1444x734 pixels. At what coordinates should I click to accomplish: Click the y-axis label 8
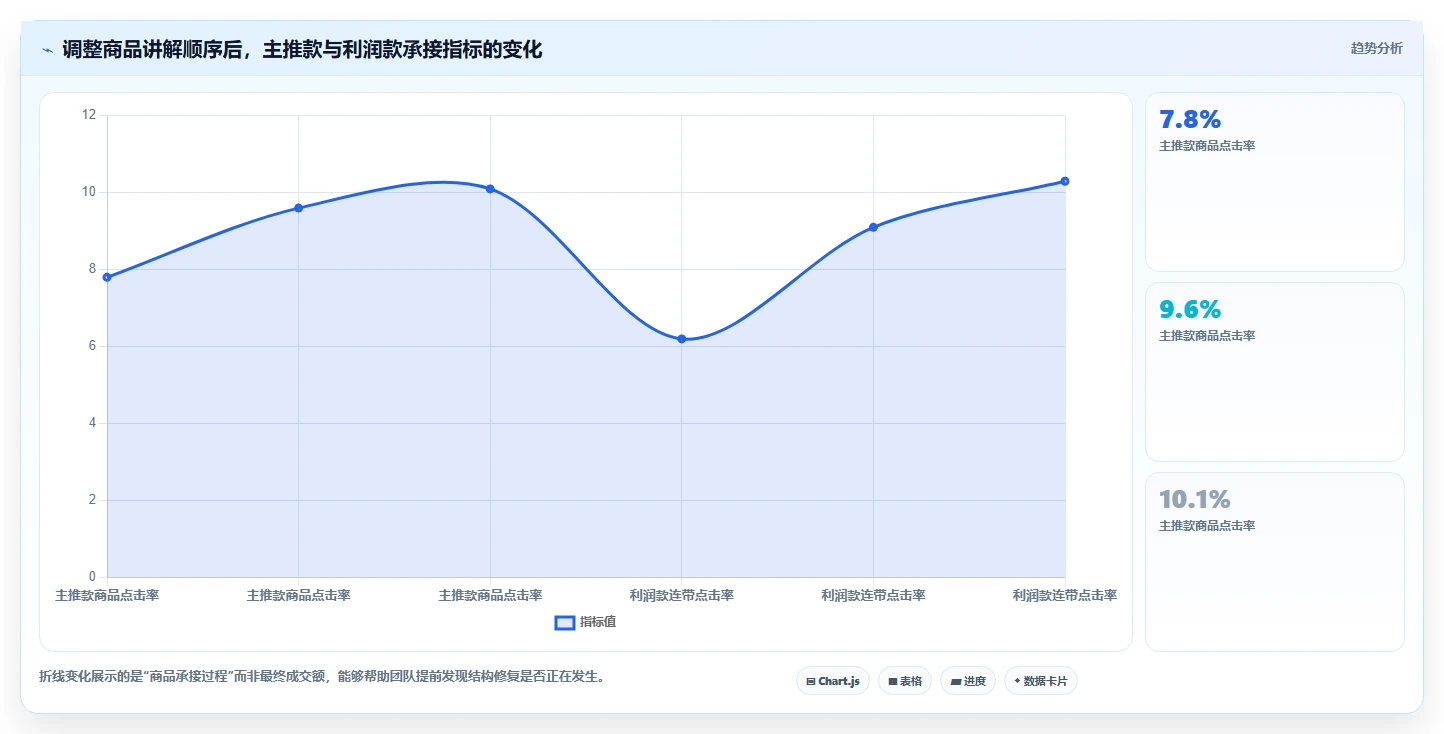click(x=92, y=269)
